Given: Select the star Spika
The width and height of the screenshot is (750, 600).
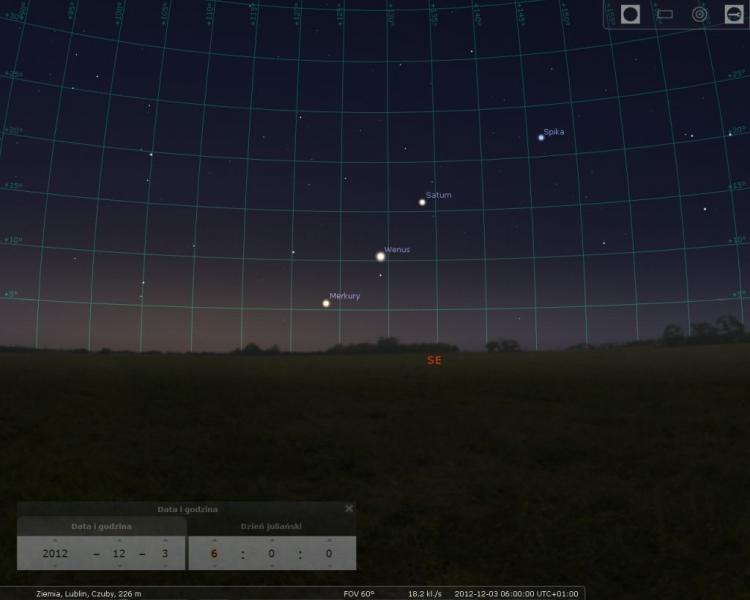Looking at the screenshot, I should coord(541,137).
